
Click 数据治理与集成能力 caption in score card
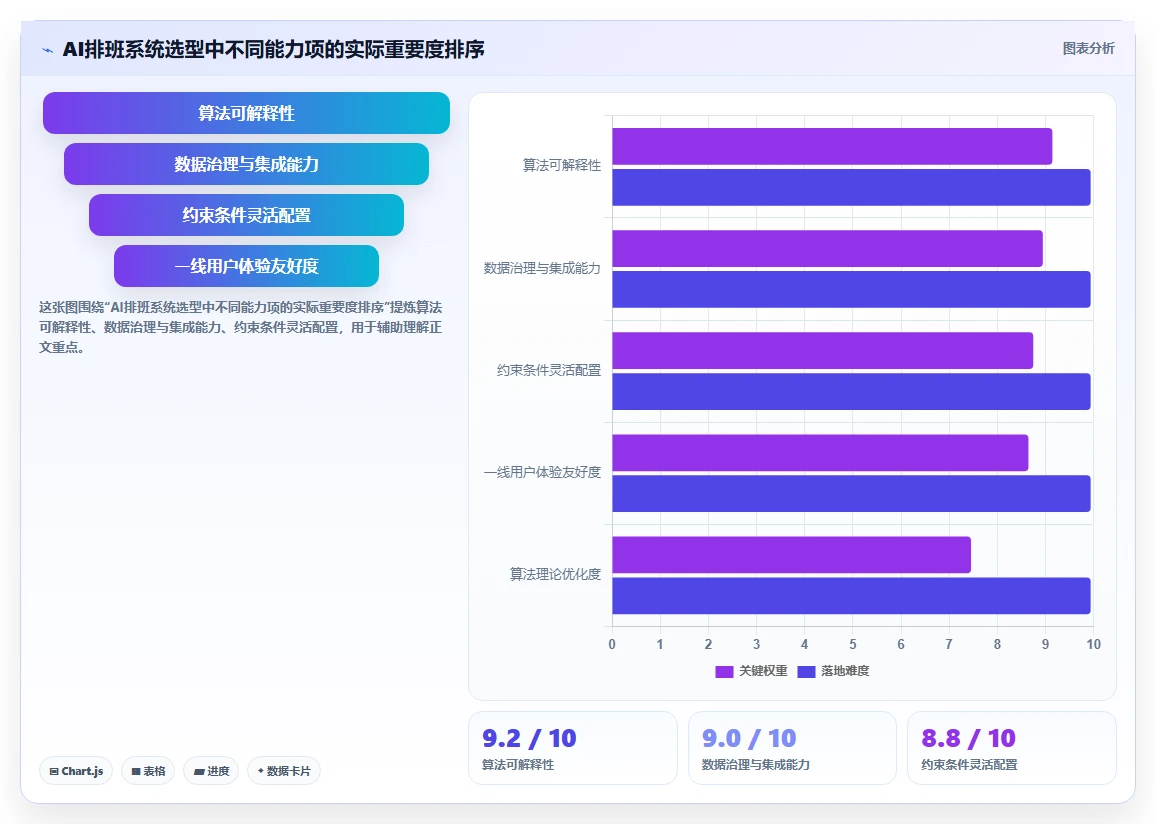pyautogui.click(x=756, y=765)
